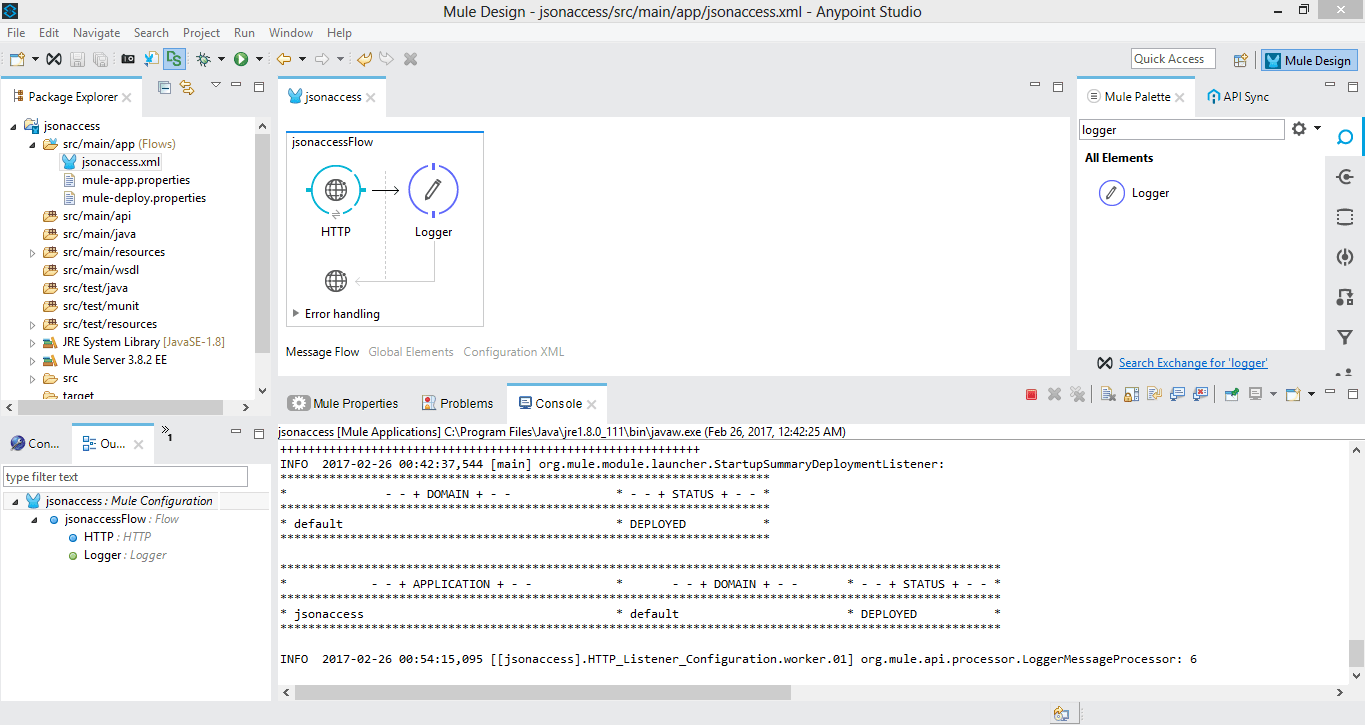This screenshot has height=725, width=1365.
Task: Collapse the jsonaccess project node
Action: [x=13, y=127]
